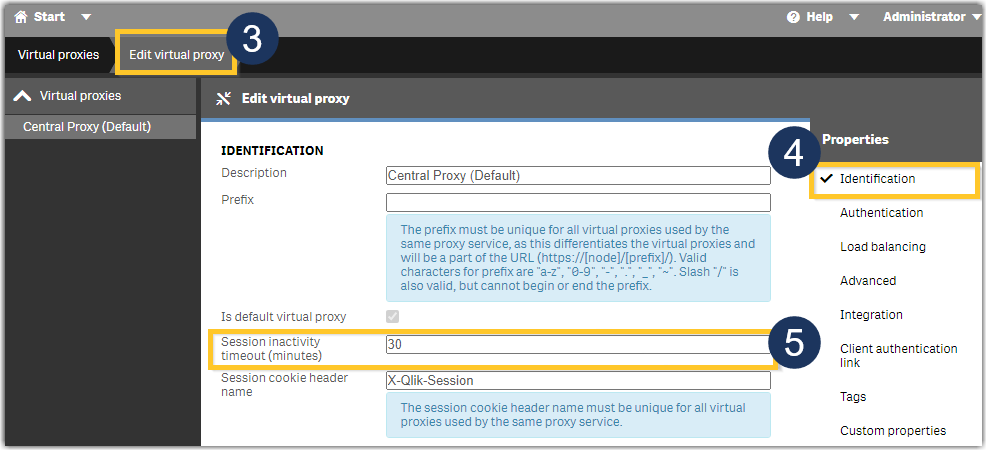Select Central Proxy (Default) in list
The image size is (987, 451).
[87, 126]
